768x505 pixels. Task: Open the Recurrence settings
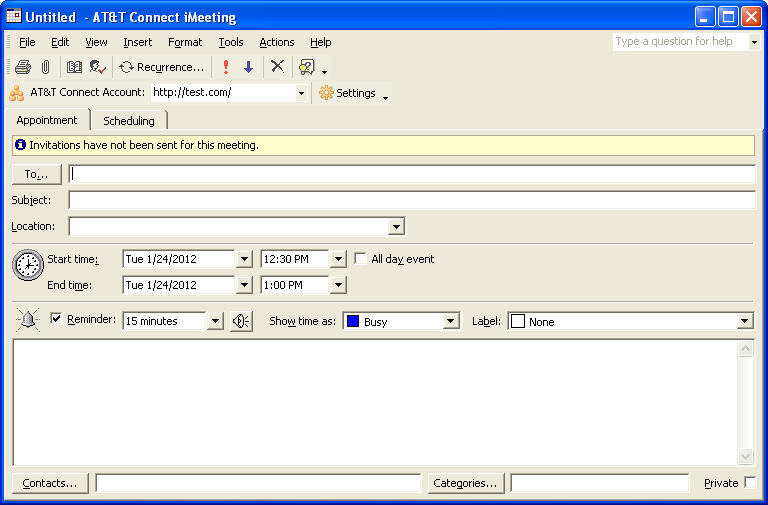click(162, 67)
